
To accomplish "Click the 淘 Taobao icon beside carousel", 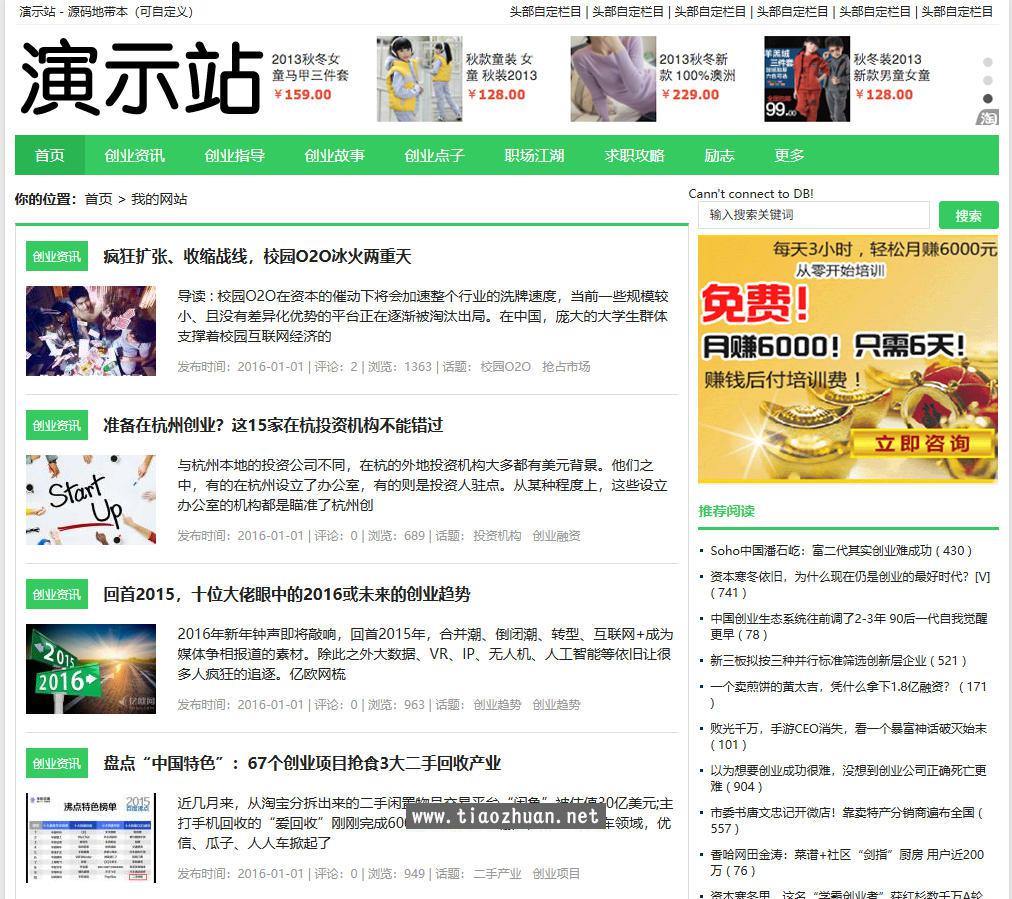I will (987, 117).
